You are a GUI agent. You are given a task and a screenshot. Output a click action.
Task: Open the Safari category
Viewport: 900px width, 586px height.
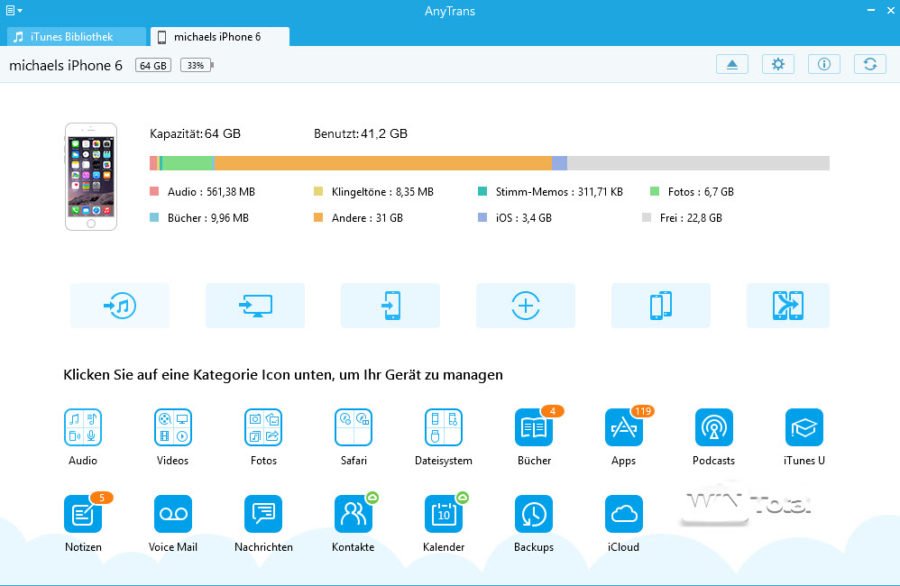click(x=353, y=428)
